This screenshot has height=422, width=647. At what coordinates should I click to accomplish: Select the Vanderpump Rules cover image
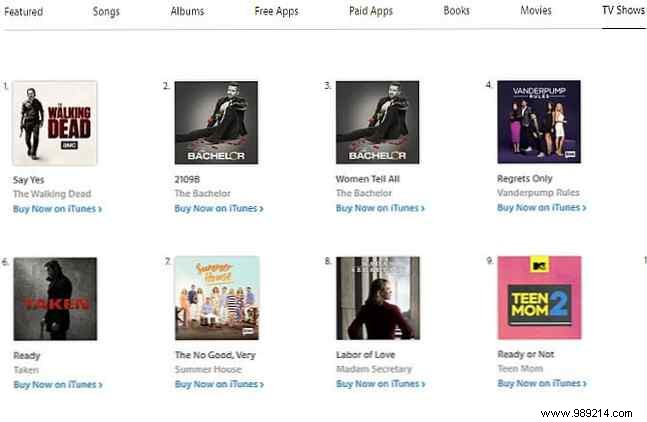coord(539,122)
